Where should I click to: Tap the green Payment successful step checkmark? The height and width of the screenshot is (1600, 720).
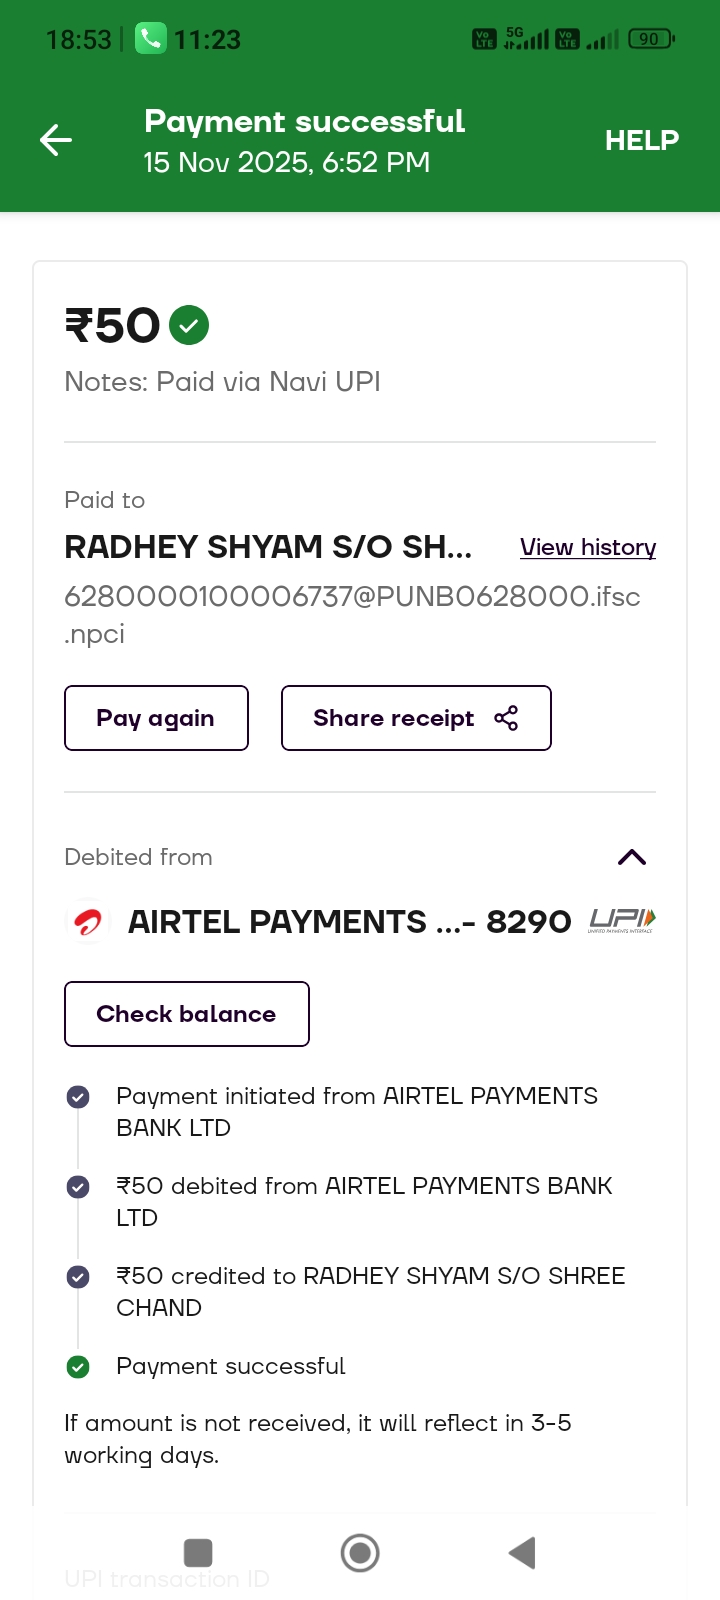(x=78, y=1367)
